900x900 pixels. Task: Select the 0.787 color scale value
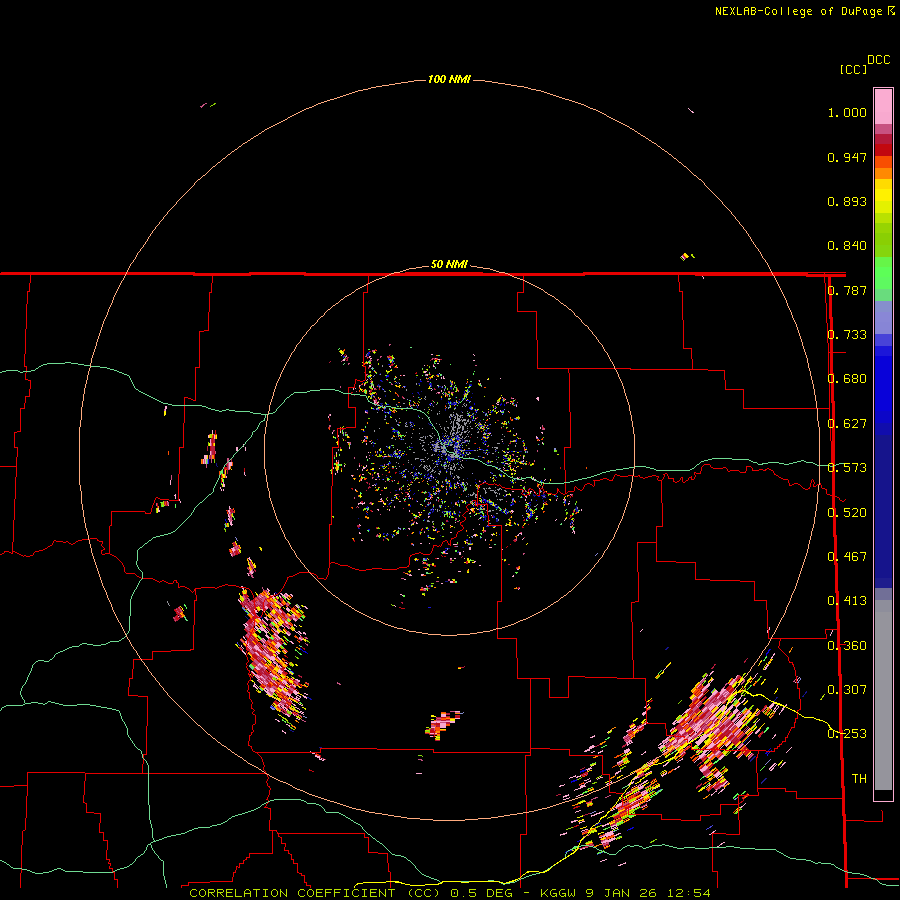coord(847,290)
